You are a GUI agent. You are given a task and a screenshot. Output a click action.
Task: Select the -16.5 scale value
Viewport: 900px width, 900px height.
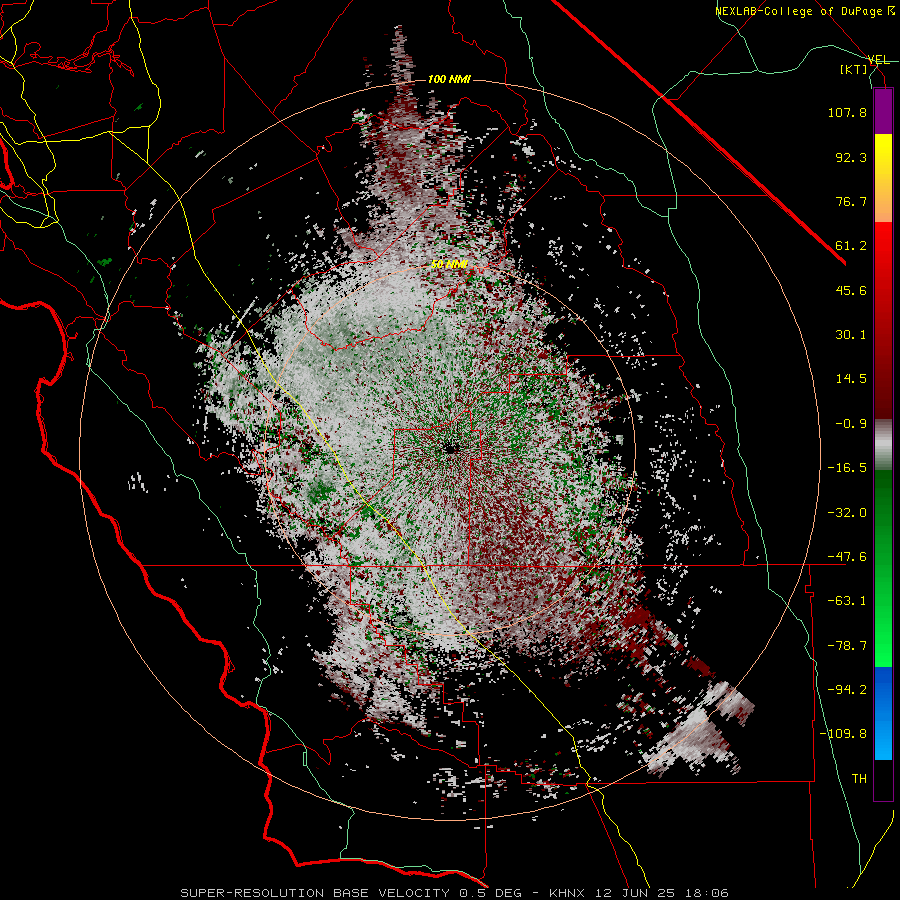[847, 468]
